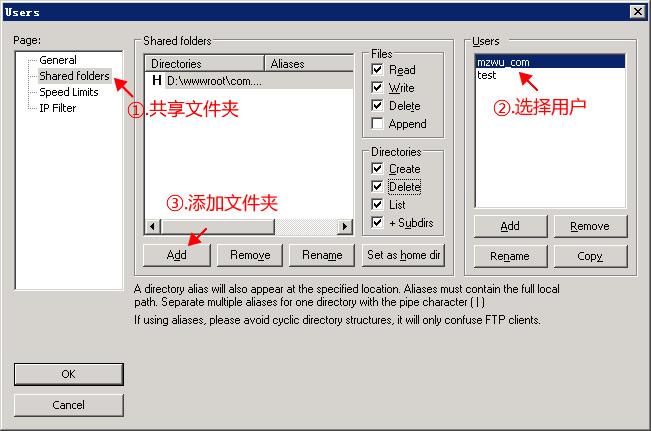Uncheck the Files Delete permission

point(377,105)
